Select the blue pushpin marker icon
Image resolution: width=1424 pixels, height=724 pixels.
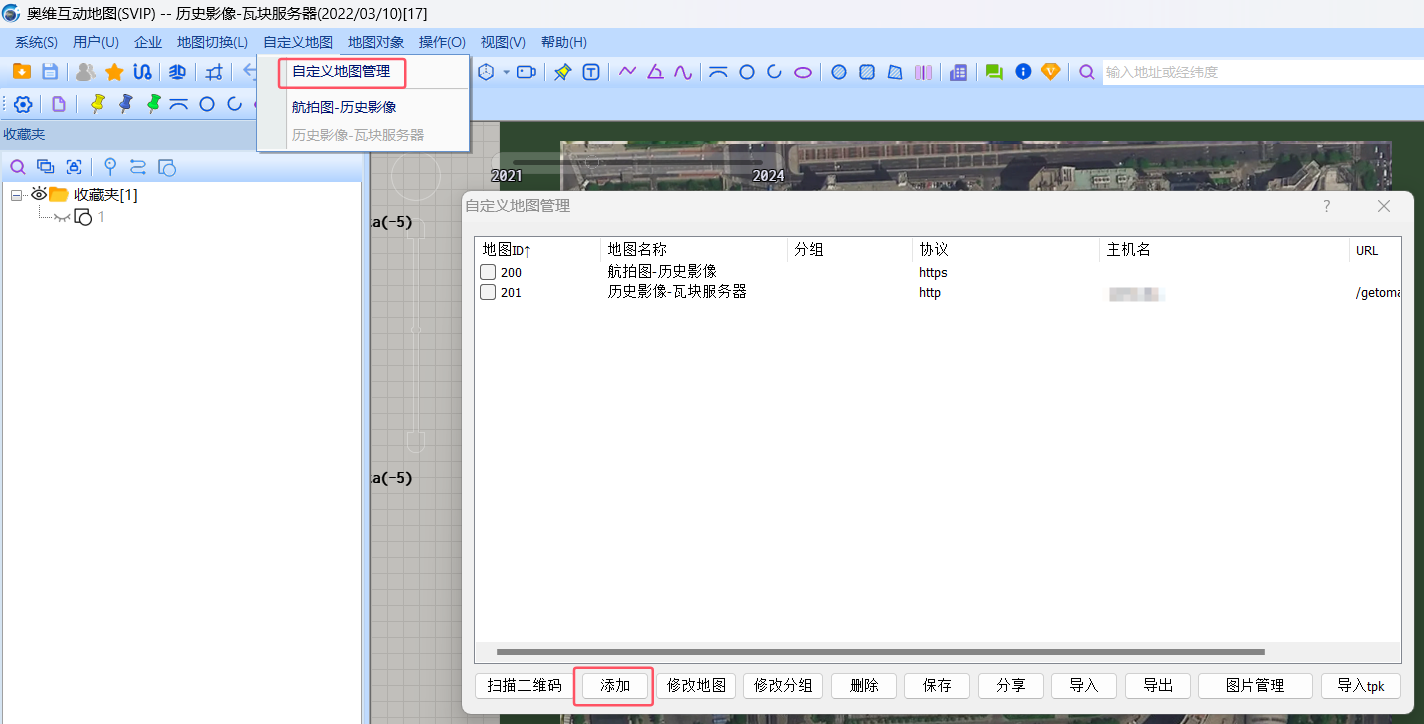125,103
